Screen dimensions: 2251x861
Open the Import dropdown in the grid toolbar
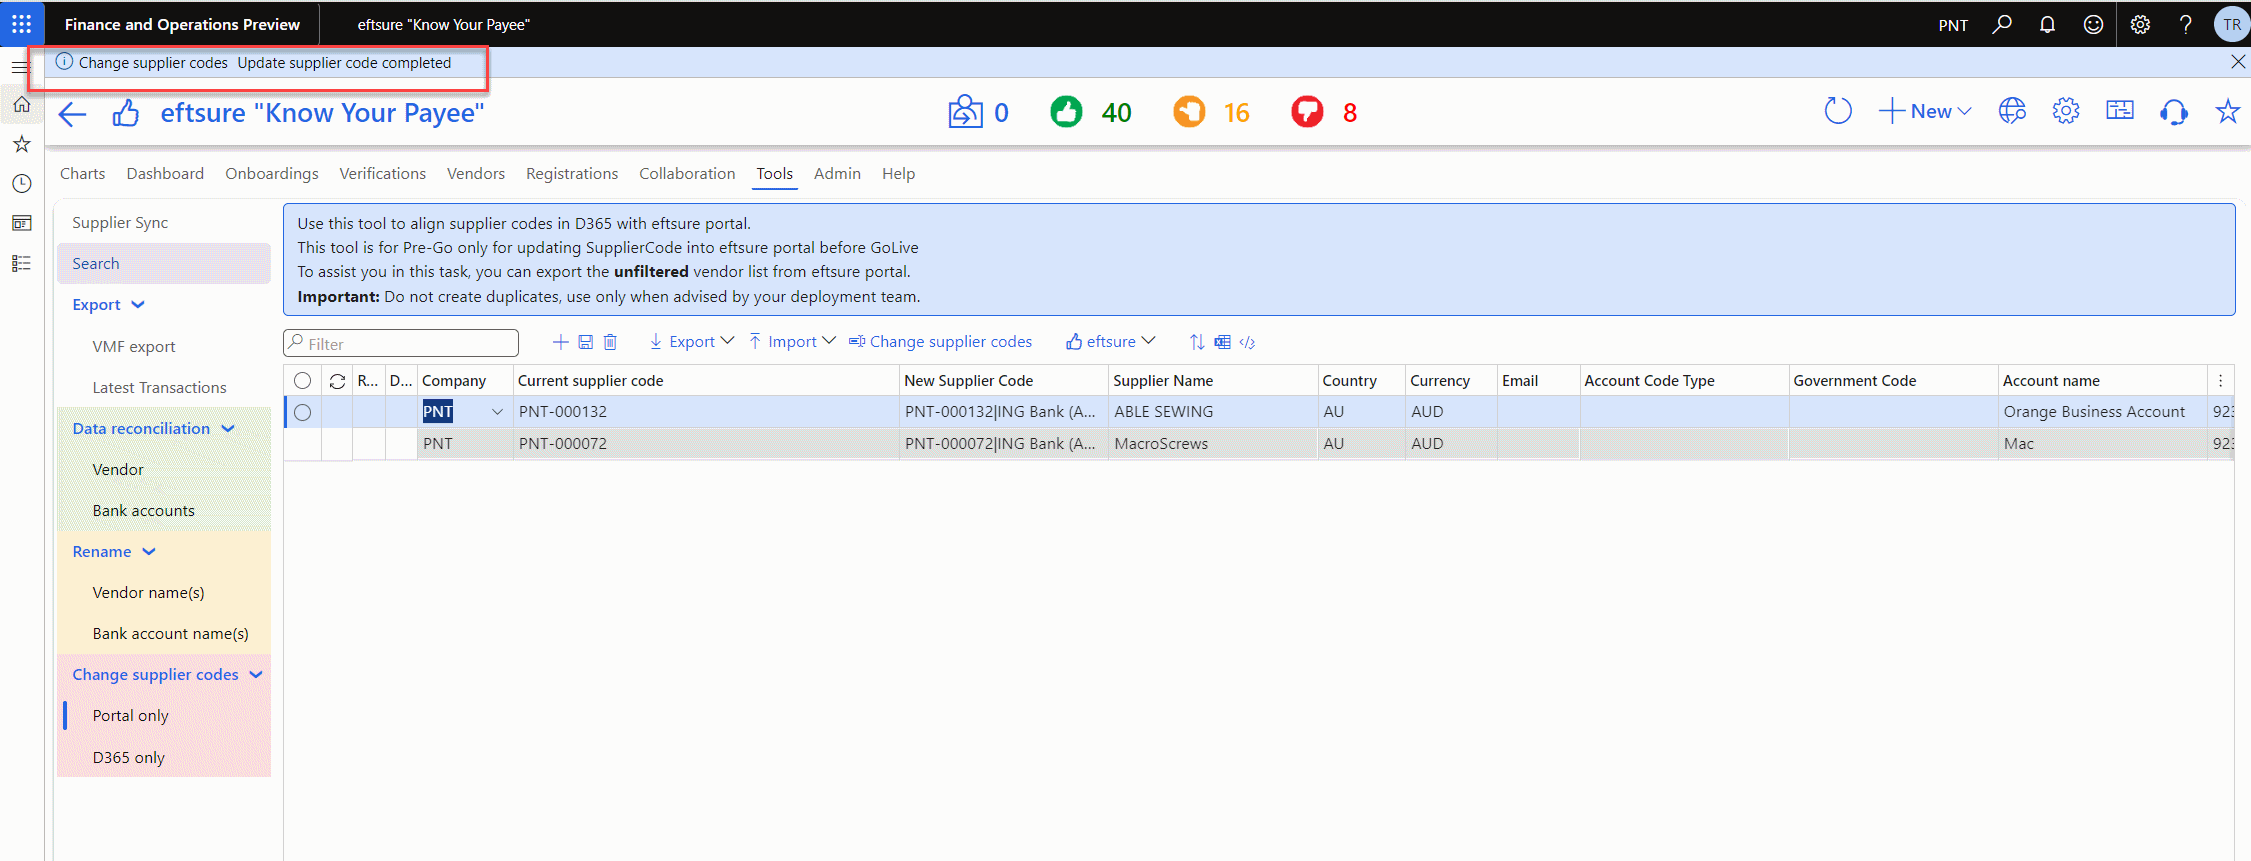point(792,342)
